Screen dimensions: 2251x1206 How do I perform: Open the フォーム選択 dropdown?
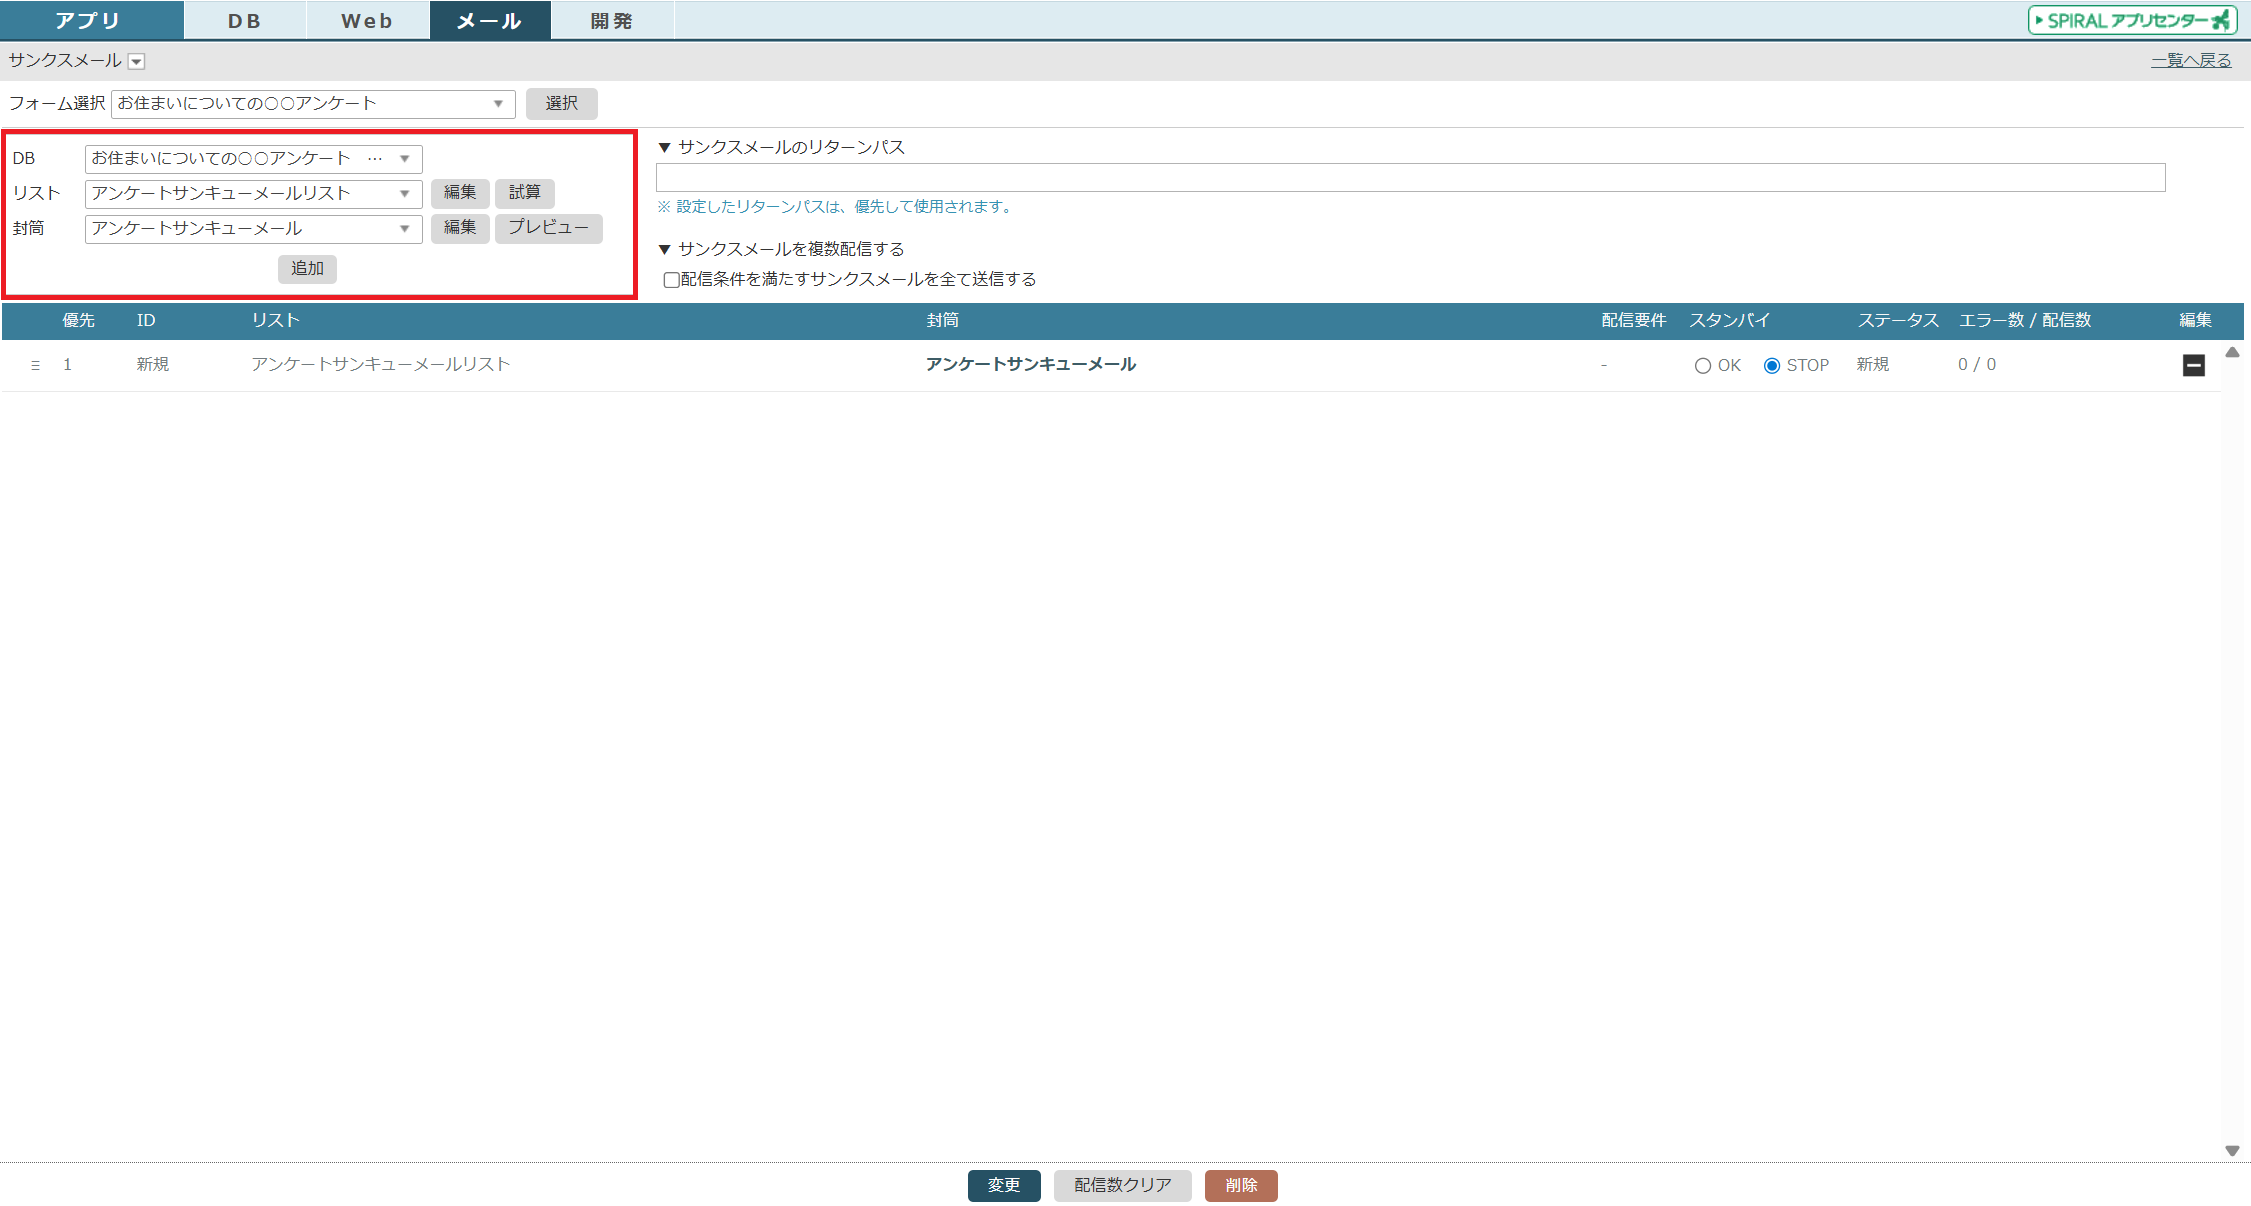313,104
